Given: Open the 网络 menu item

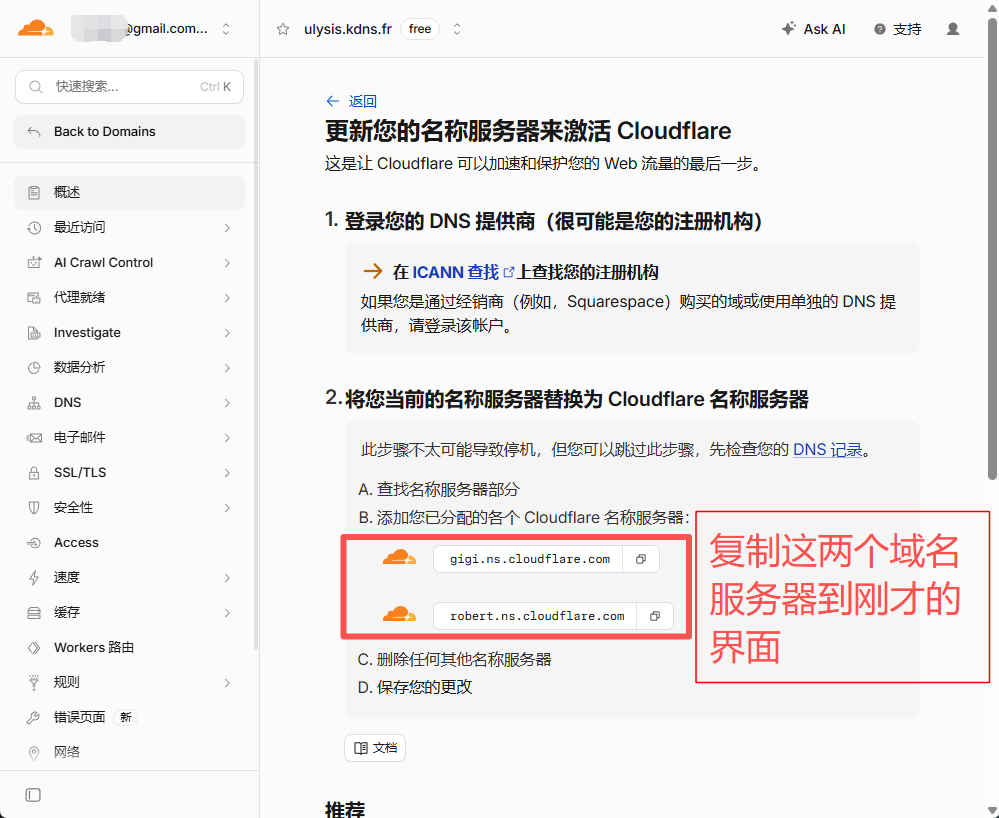Looking at the screenshot, I should click(x=129, y=753).
